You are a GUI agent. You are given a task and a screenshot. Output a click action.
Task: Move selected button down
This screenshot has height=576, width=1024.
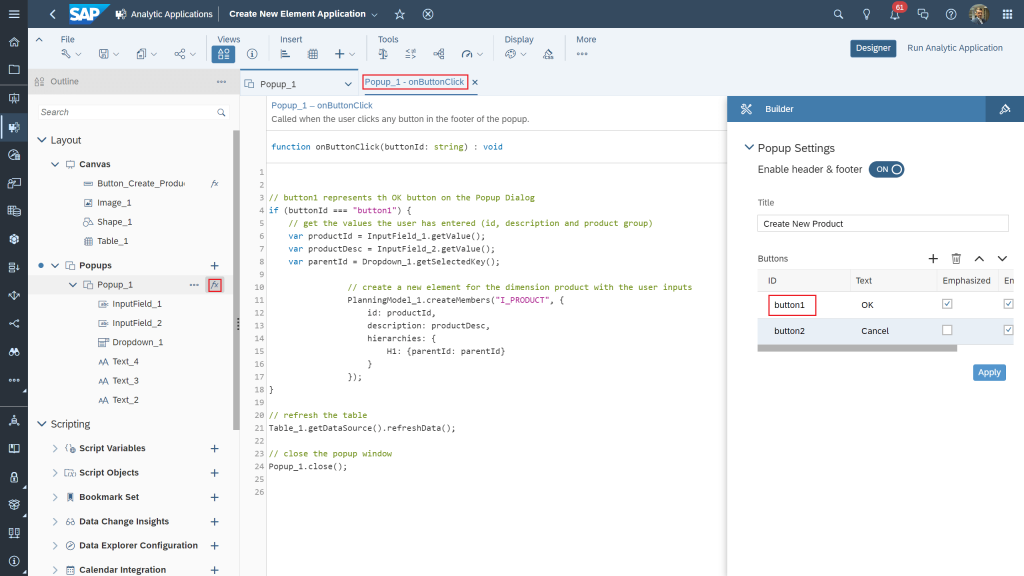coord(1002,259)
